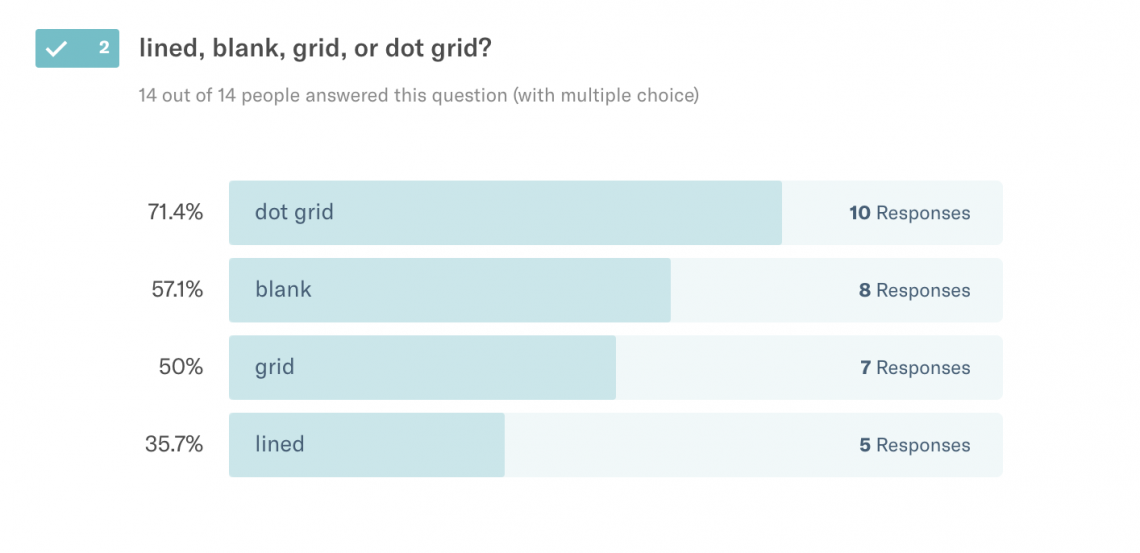The width and height of the screenshot is (1140, 553).
Task: Click the question number 2 badge
Action: click(103, 48)
